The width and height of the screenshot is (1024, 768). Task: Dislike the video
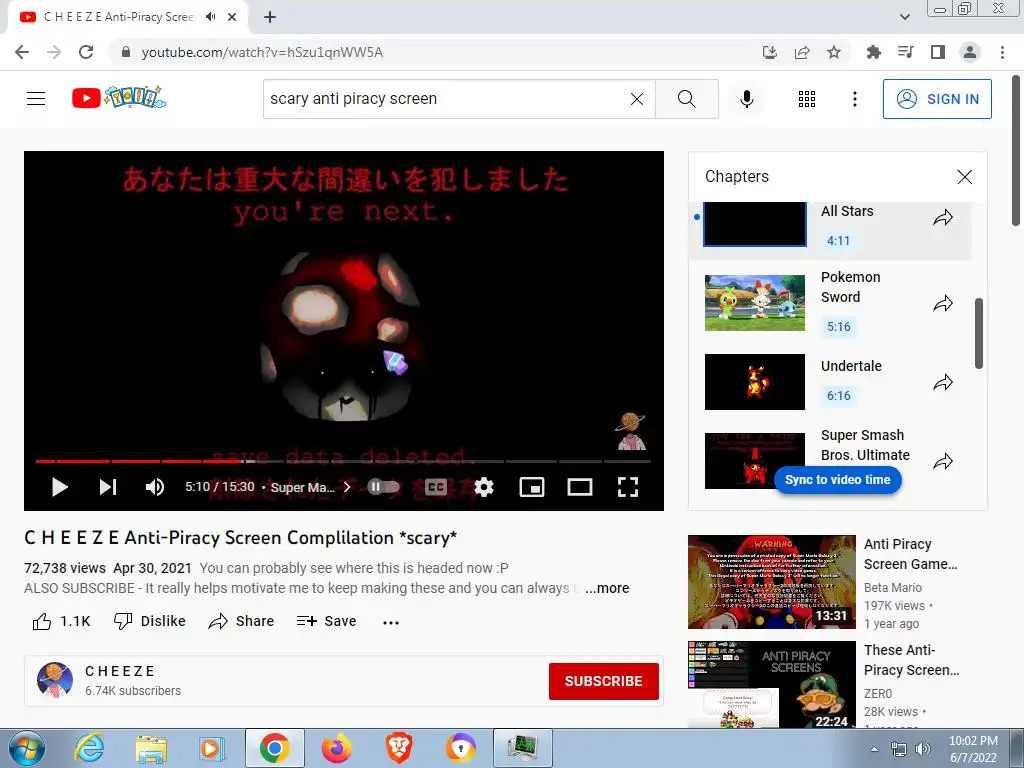point(150,621)
